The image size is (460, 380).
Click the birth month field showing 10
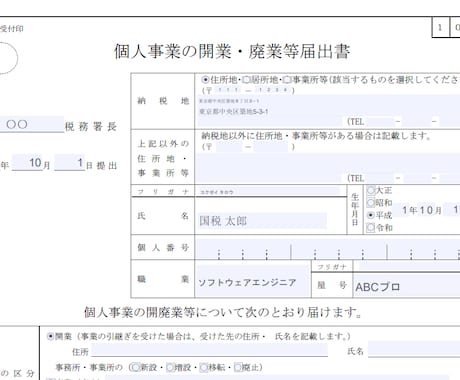pyautogui.click(x=426, y=210)
